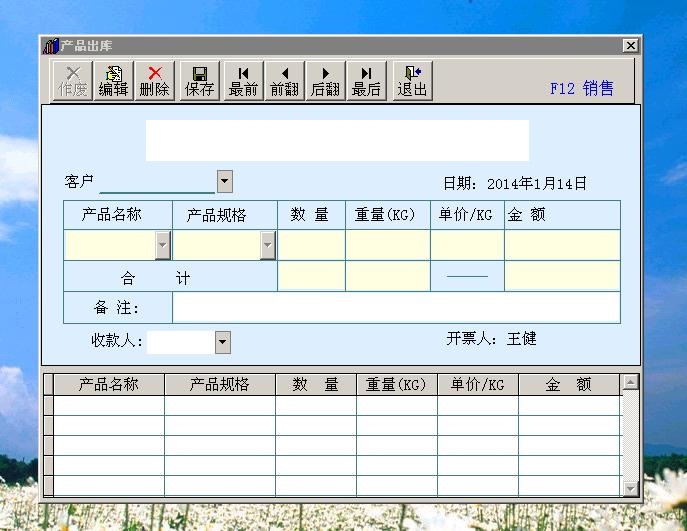Open the 产品名称 product name dropdown
This screenshot has height=531, width=687.
[163, 245]
